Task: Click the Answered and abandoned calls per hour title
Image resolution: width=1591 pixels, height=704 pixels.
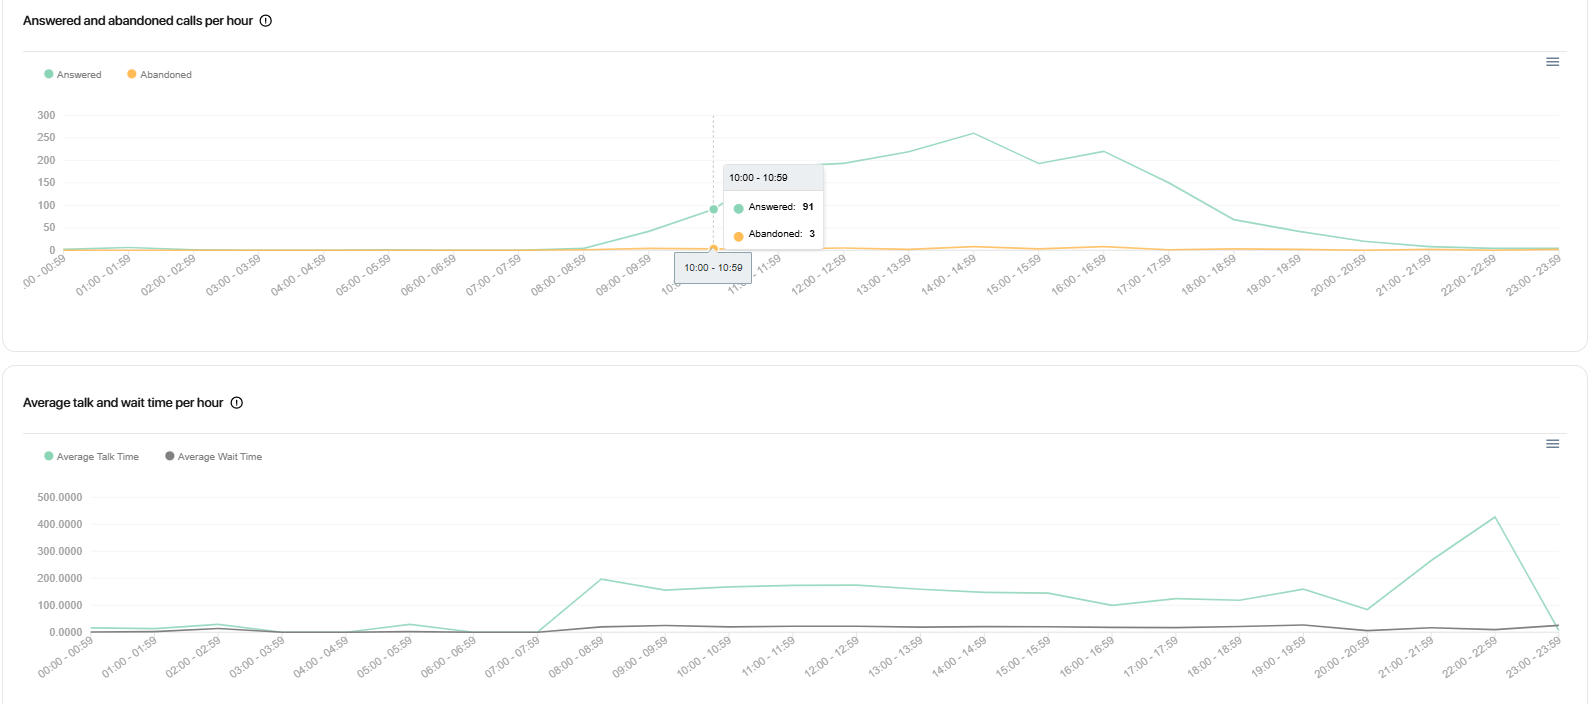Action: [x=138, y=21]
